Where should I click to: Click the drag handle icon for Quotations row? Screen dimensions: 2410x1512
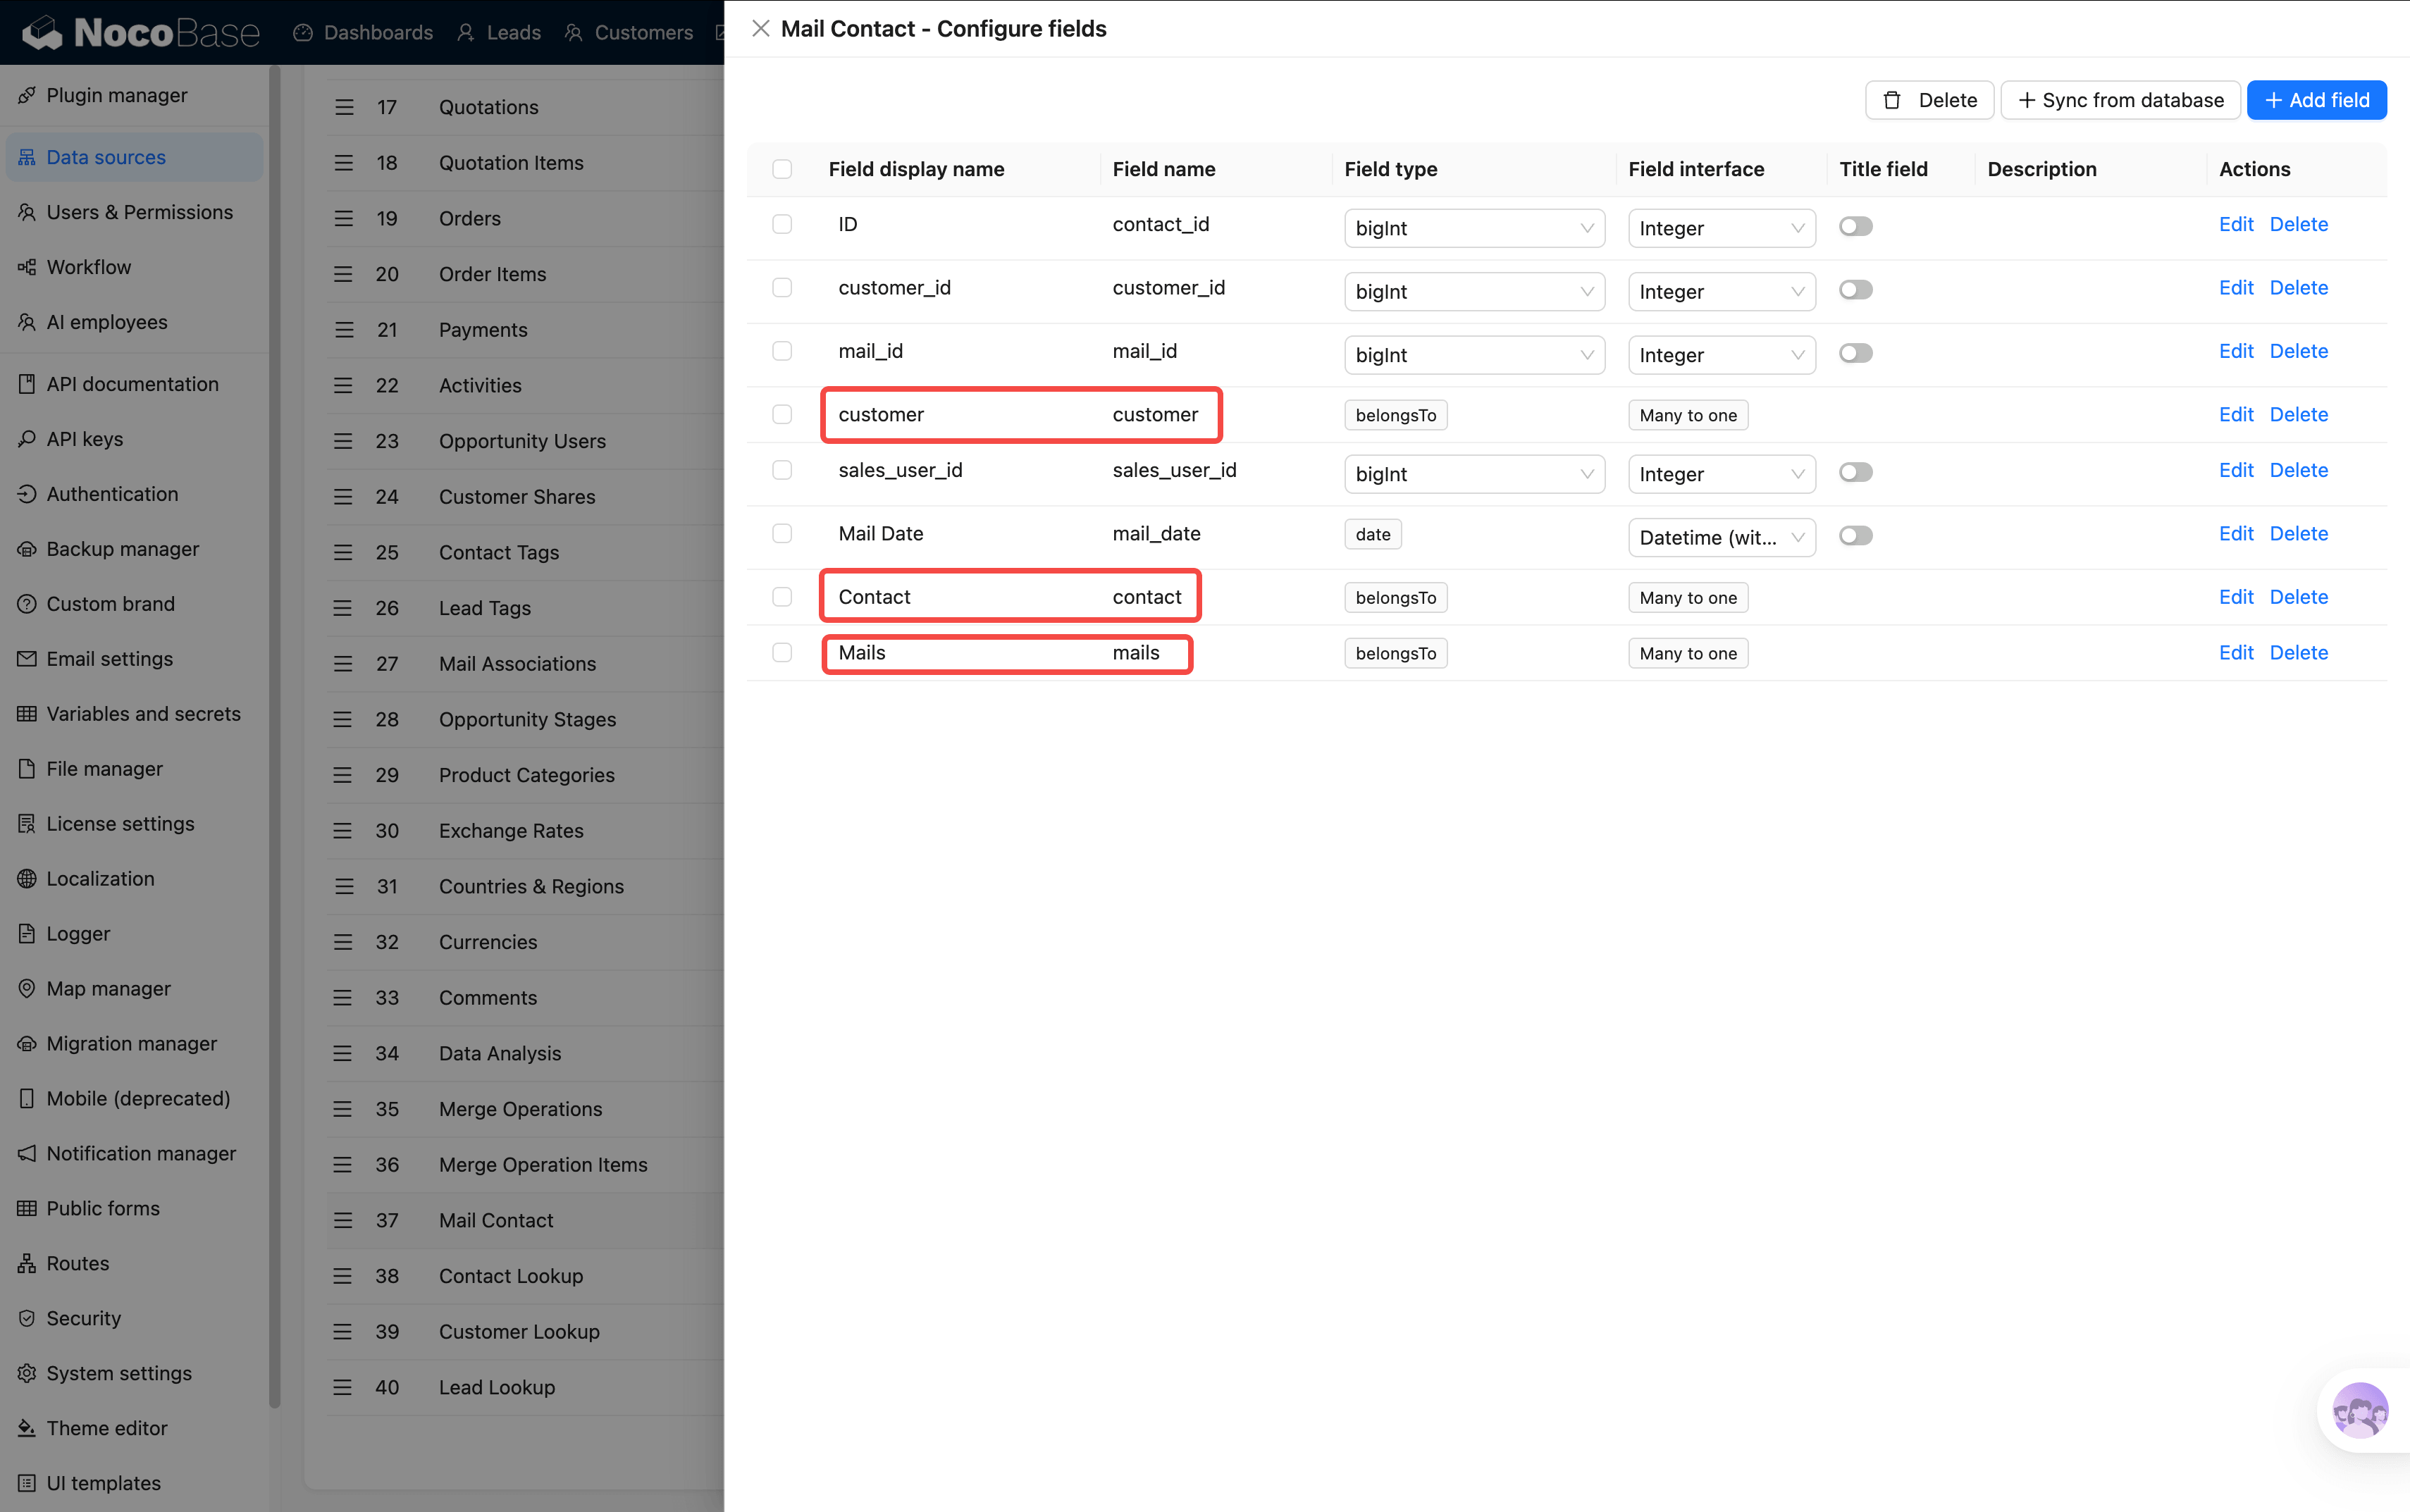(344, 107)
